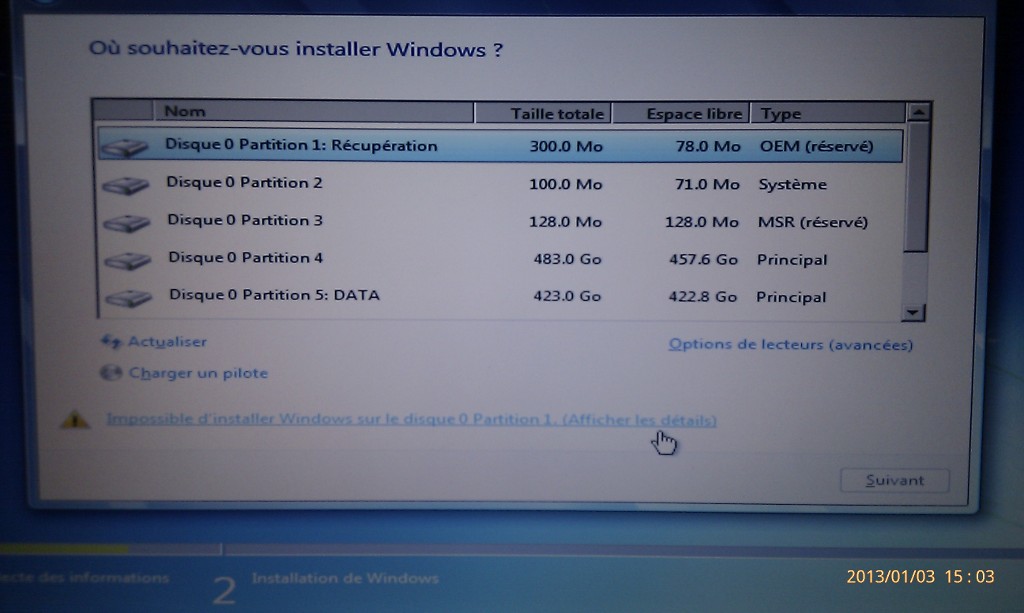Click the drive icon beside Disque 0 Partition 2
The height and width of the screenshot is (613, 1024).
tap(126, 185)
